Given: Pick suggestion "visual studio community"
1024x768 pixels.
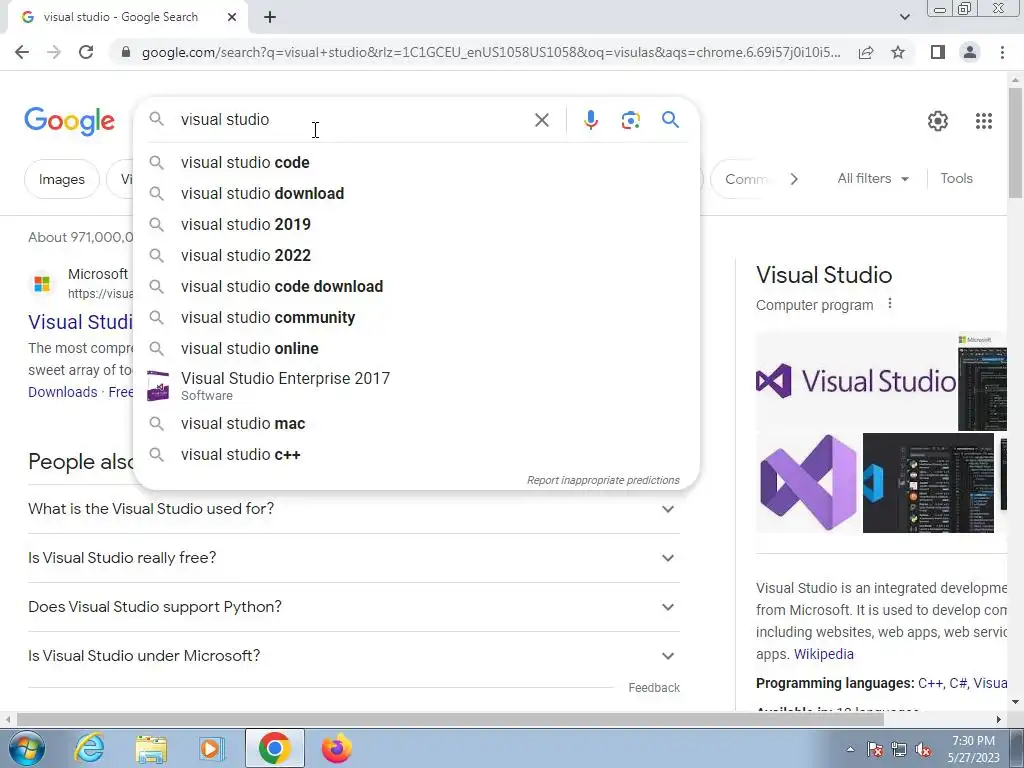Looking at the screenshot, I should tap(416, 317).
